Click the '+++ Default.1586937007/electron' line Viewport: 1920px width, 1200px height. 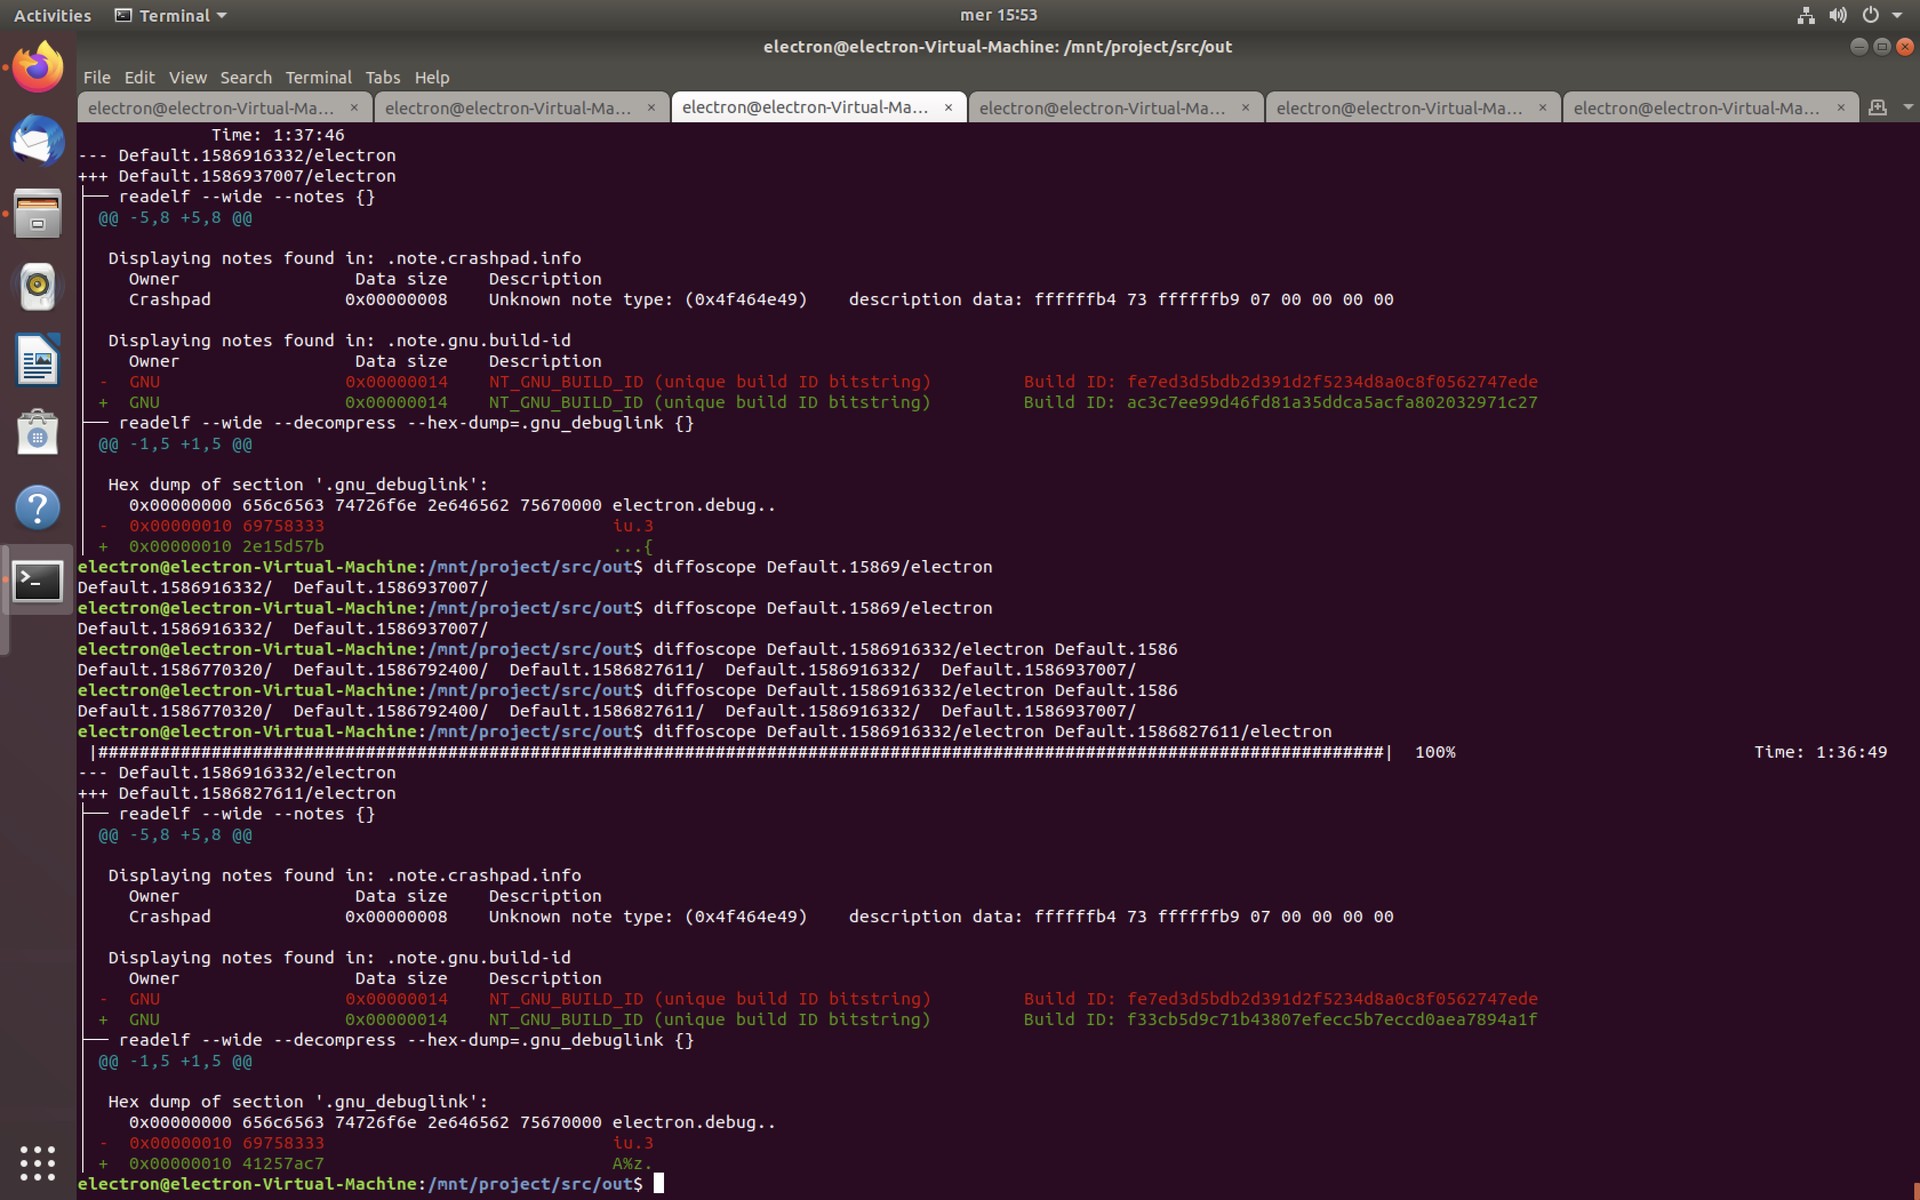pos(237,176)
